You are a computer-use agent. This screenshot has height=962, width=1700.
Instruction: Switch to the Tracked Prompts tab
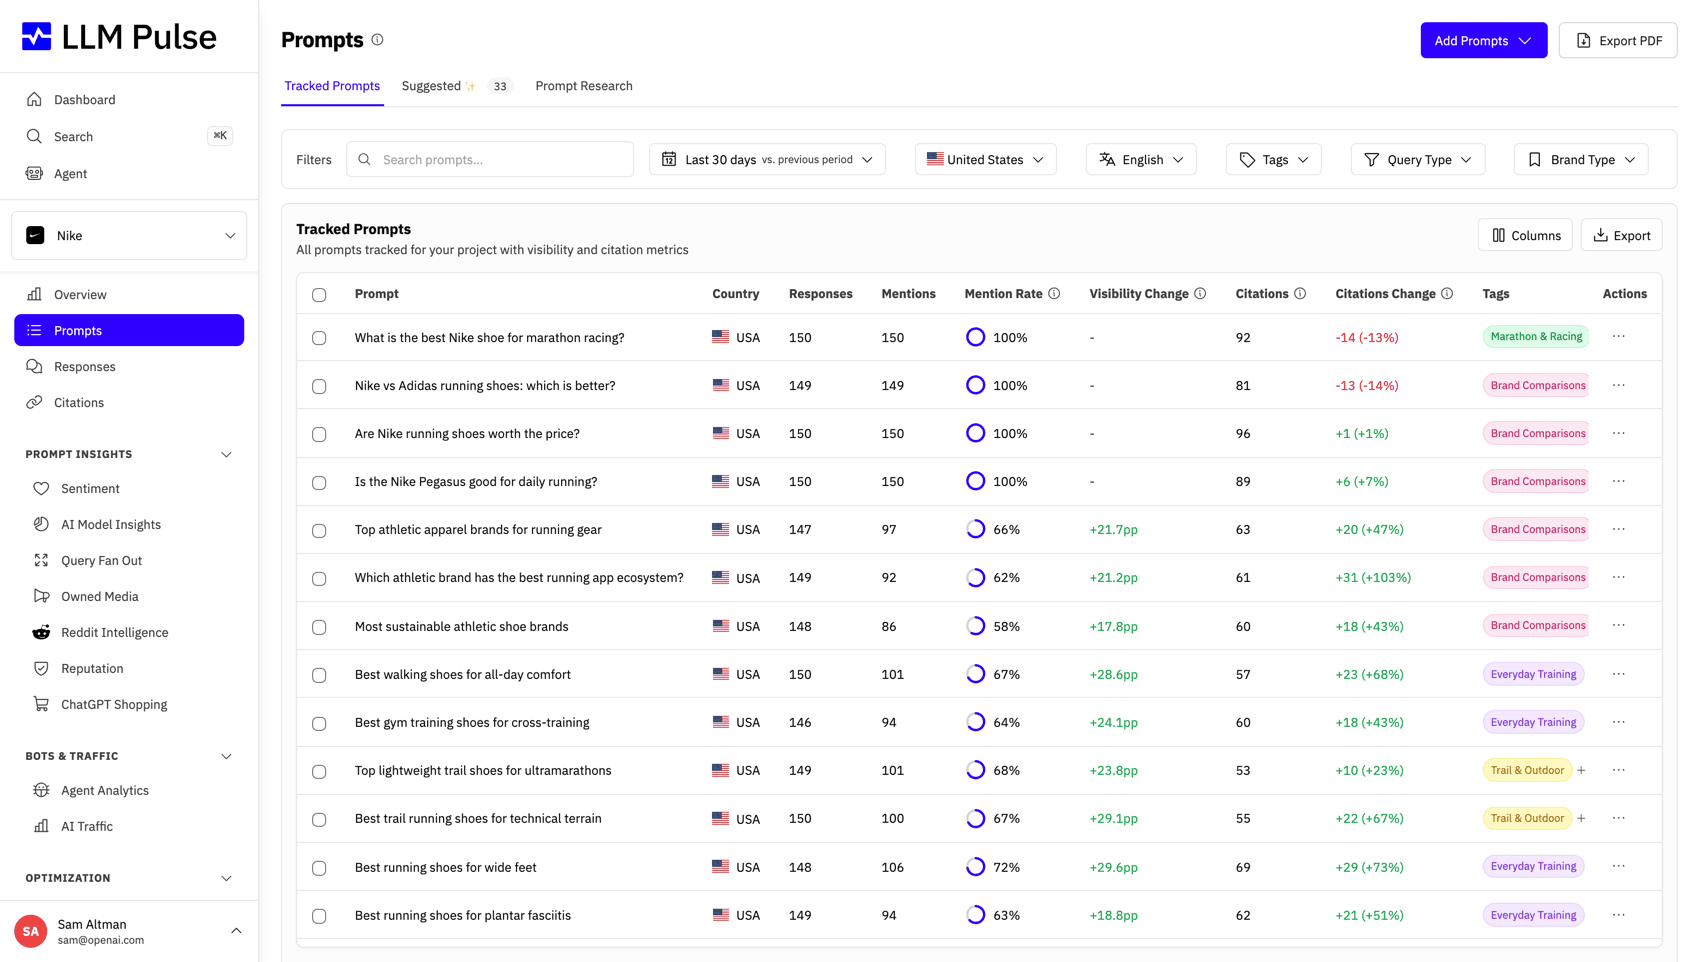332,86
